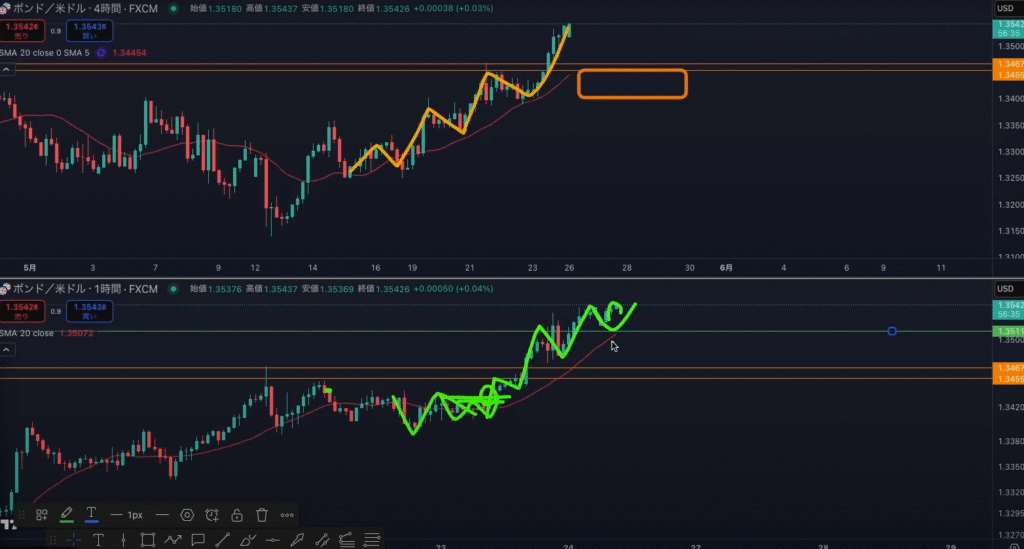Collapse indicator legend on 4-hour chart
Screen dimensions: 1024x549
(7, 69)
